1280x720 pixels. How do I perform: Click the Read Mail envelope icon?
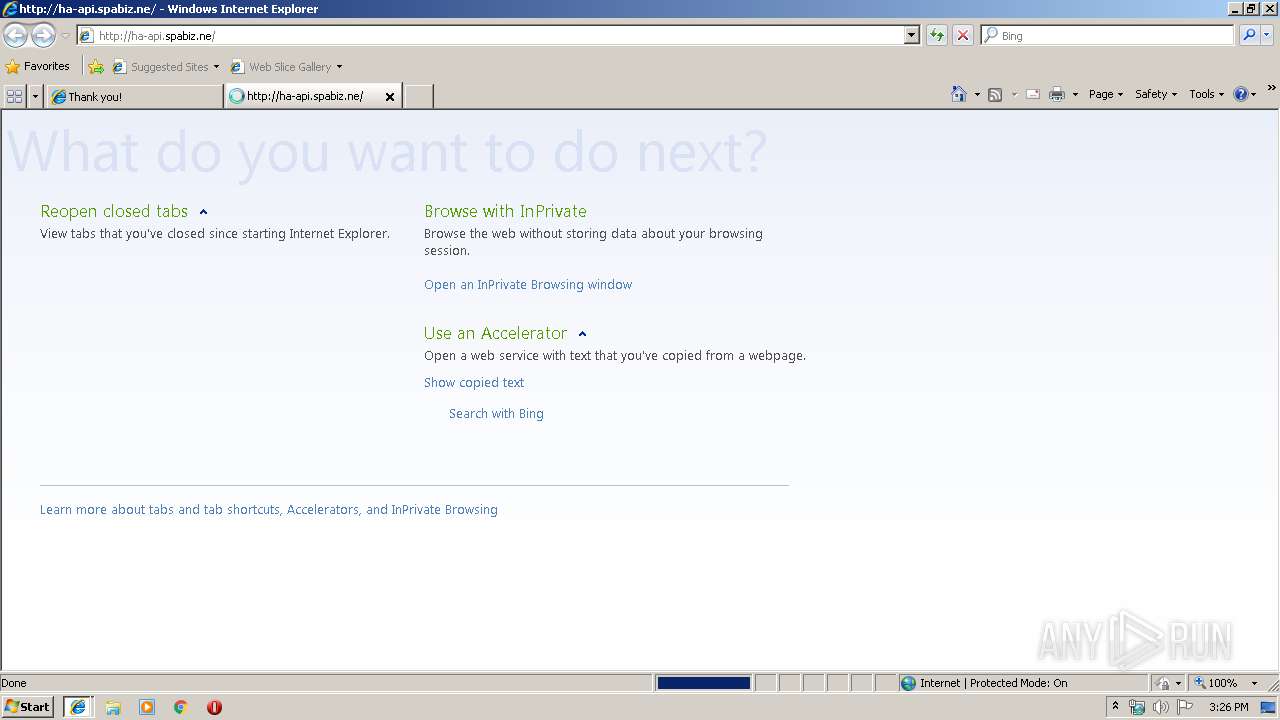point(1033,94)
